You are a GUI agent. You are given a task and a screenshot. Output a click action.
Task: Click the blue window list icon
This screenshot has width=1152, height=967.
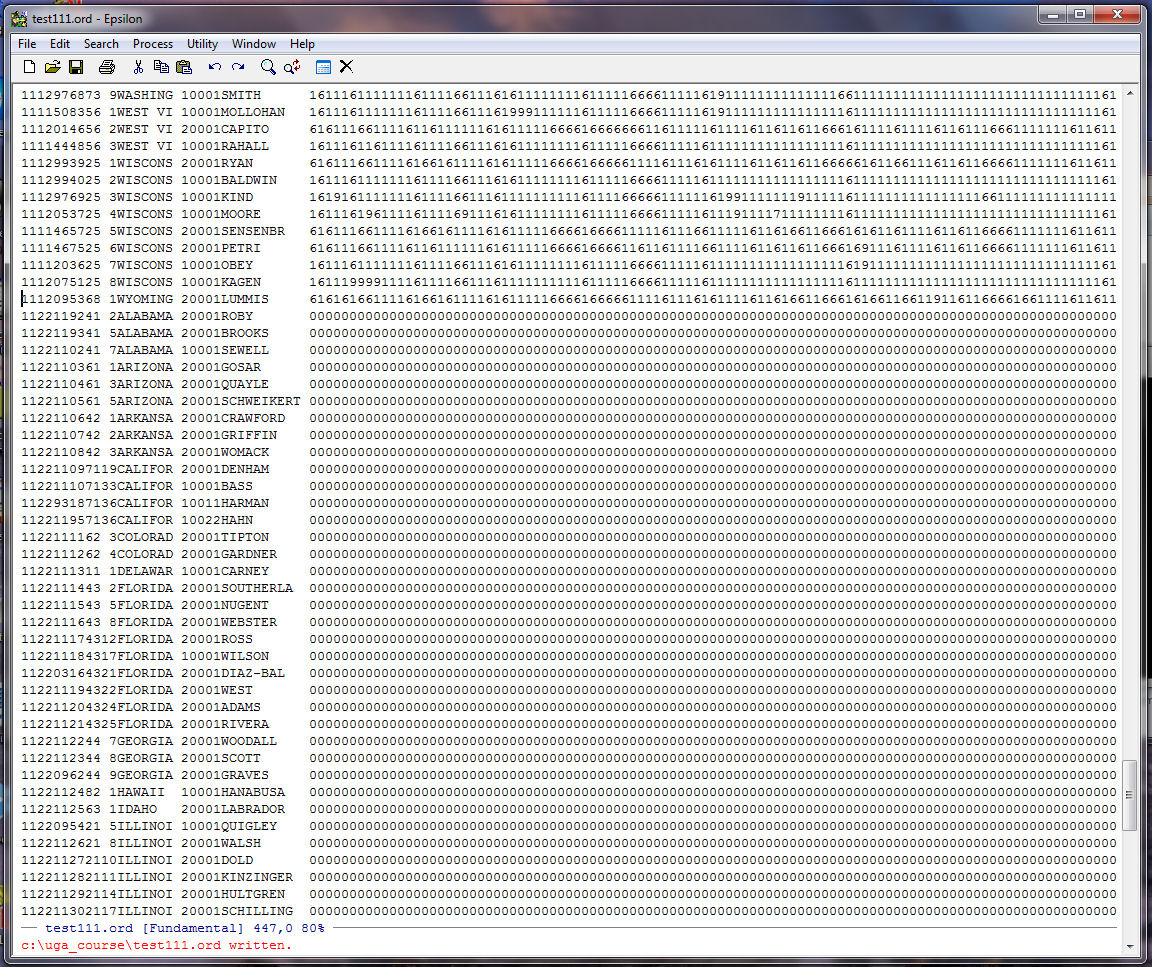pyautogui.click(x=323, y=67)
